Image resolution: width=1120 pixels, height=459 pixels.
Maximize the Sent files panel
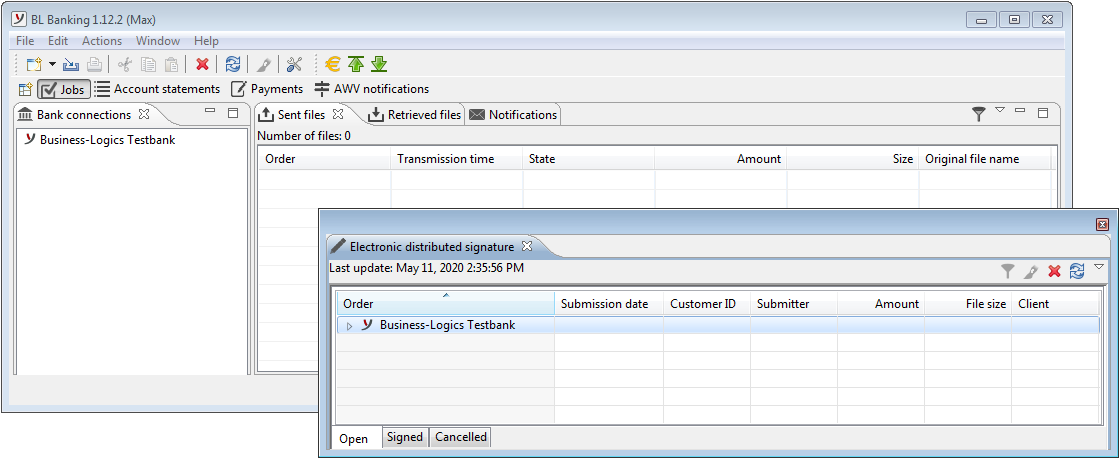click(1044, 113)
